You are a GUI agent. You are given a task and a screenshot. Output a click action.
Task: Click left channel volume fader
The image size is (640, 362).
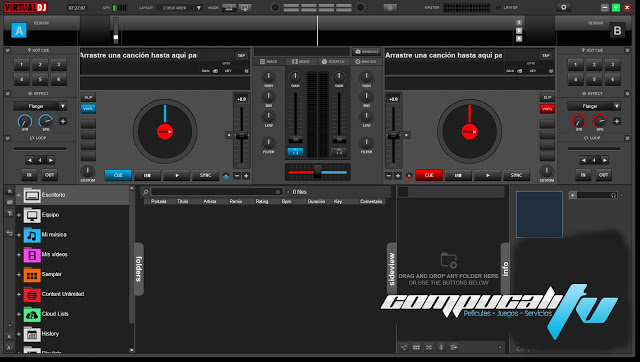point(296,139)
